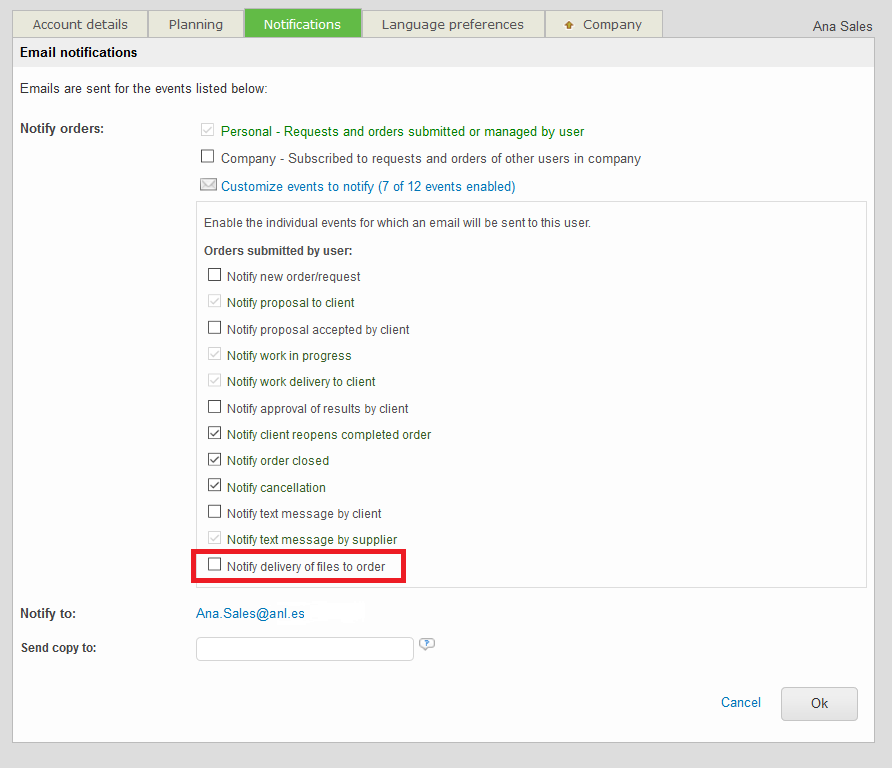The width and height of the screenshot is (892, 768).
Task: Disable Notify order closed checkbox
Action: pyautogui.click(x=214, y=460)
